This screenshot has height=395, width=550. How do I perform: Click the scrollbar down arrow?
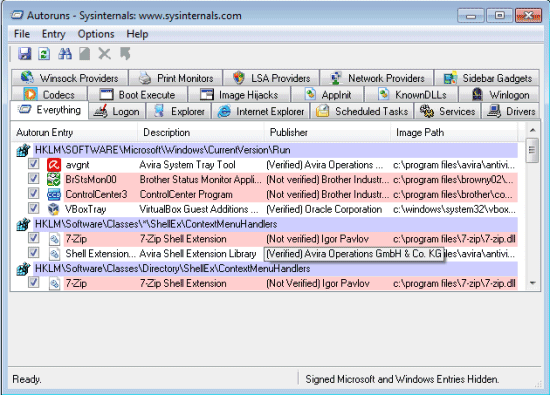point(532,283)
